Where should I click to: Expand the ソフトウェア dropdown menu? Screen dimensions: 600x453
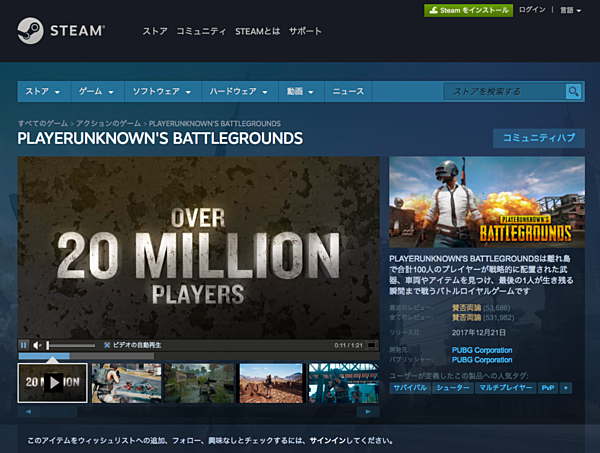(x=162, y=91)
